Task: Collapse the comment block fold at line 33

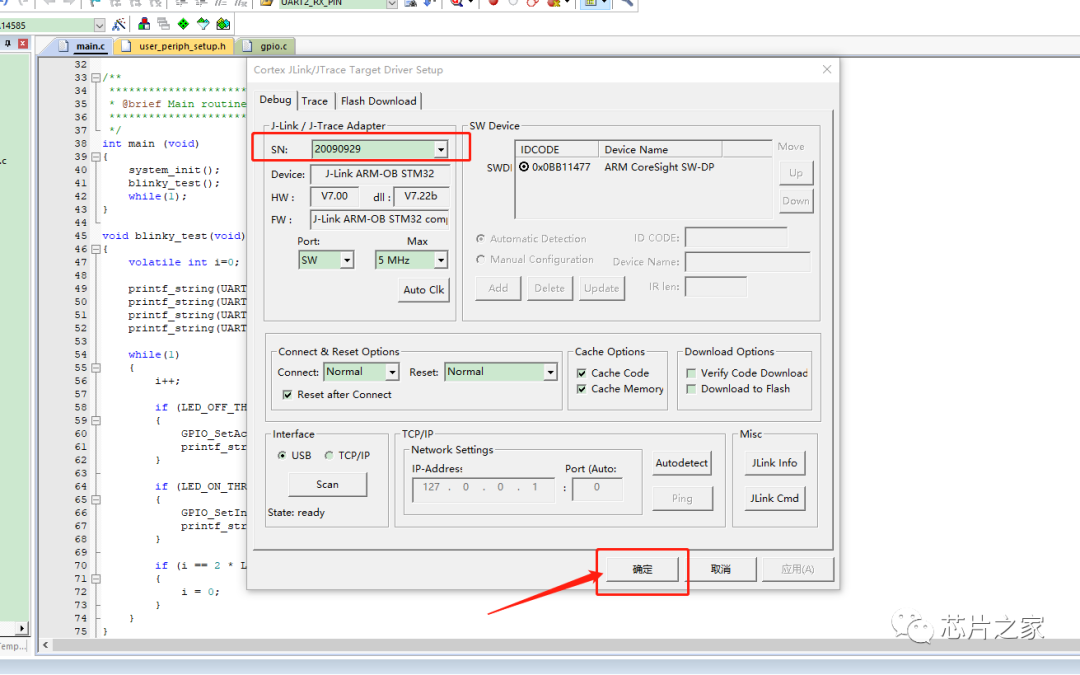Action: (x=95, y=78)
